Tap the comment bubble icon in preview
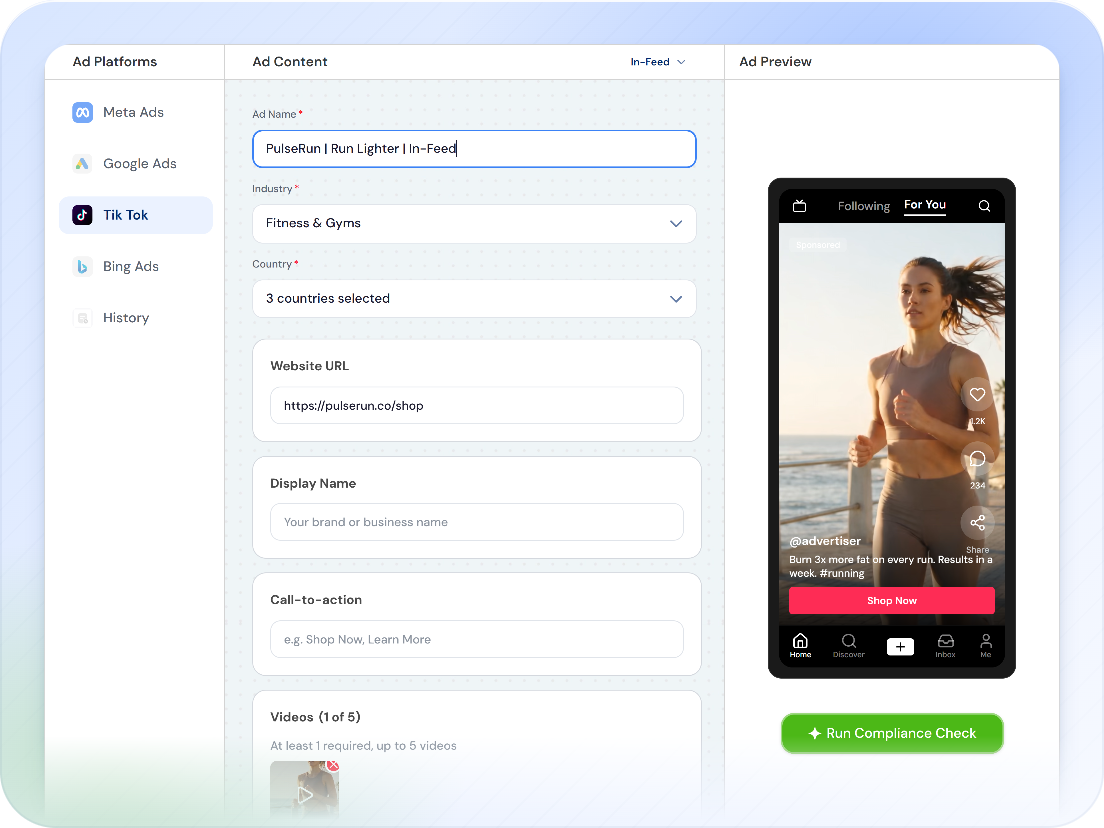Viewport: 1104px width, 828px height. tap(977, 459)
